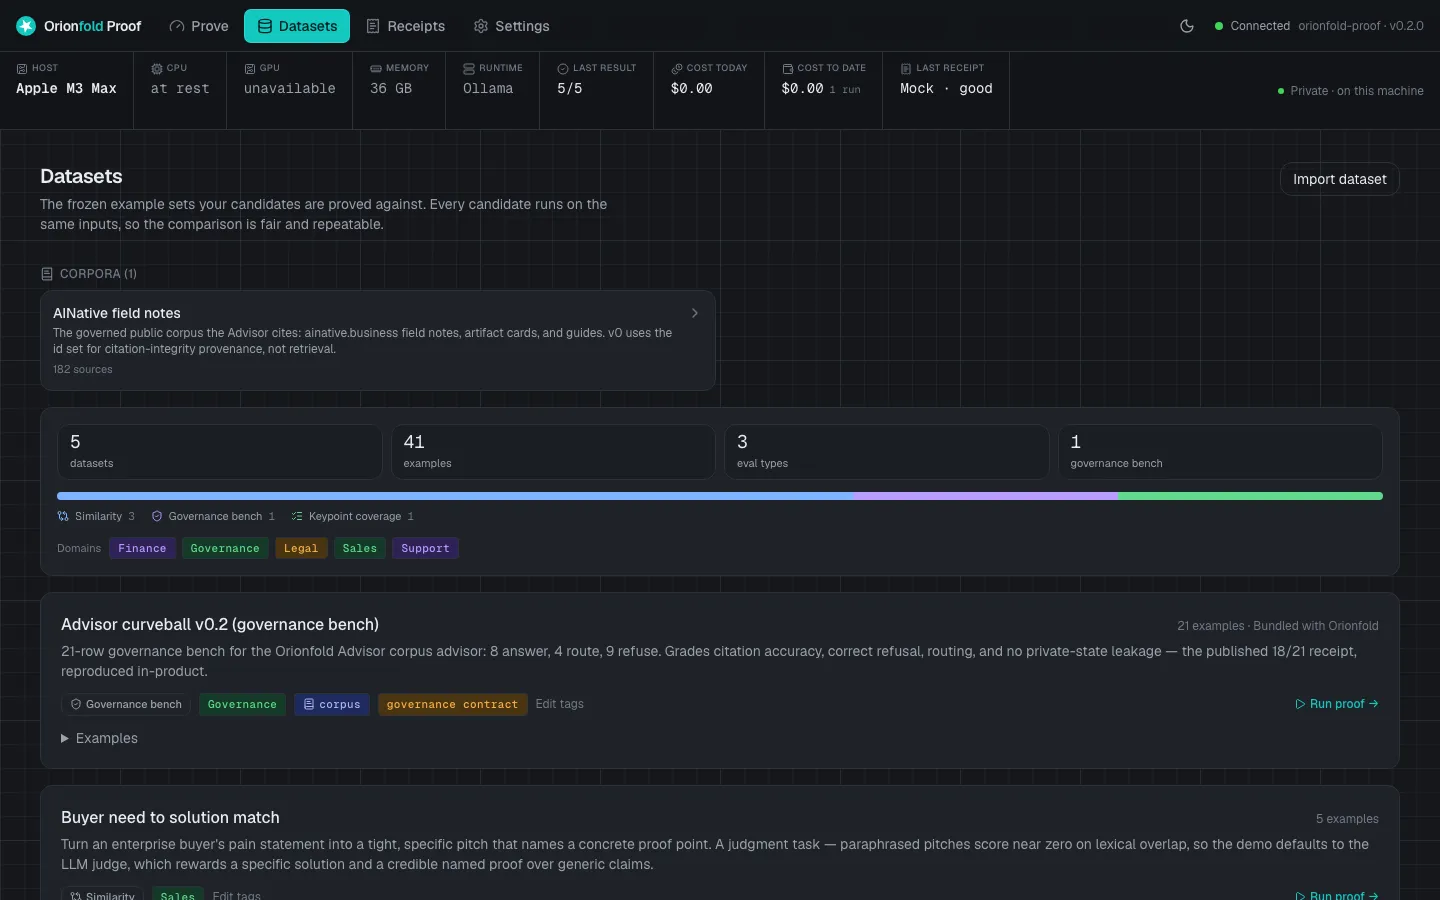Viewport: 1440px width, 900px height.
Task: Click 'Apple M3 Max' host value
Action: point(66,89)
